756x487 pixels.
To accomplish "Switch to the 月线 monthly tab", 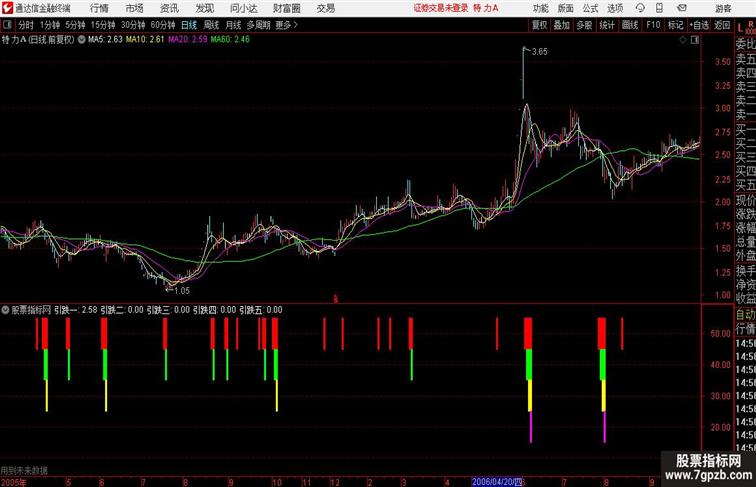I will point(233,25).
